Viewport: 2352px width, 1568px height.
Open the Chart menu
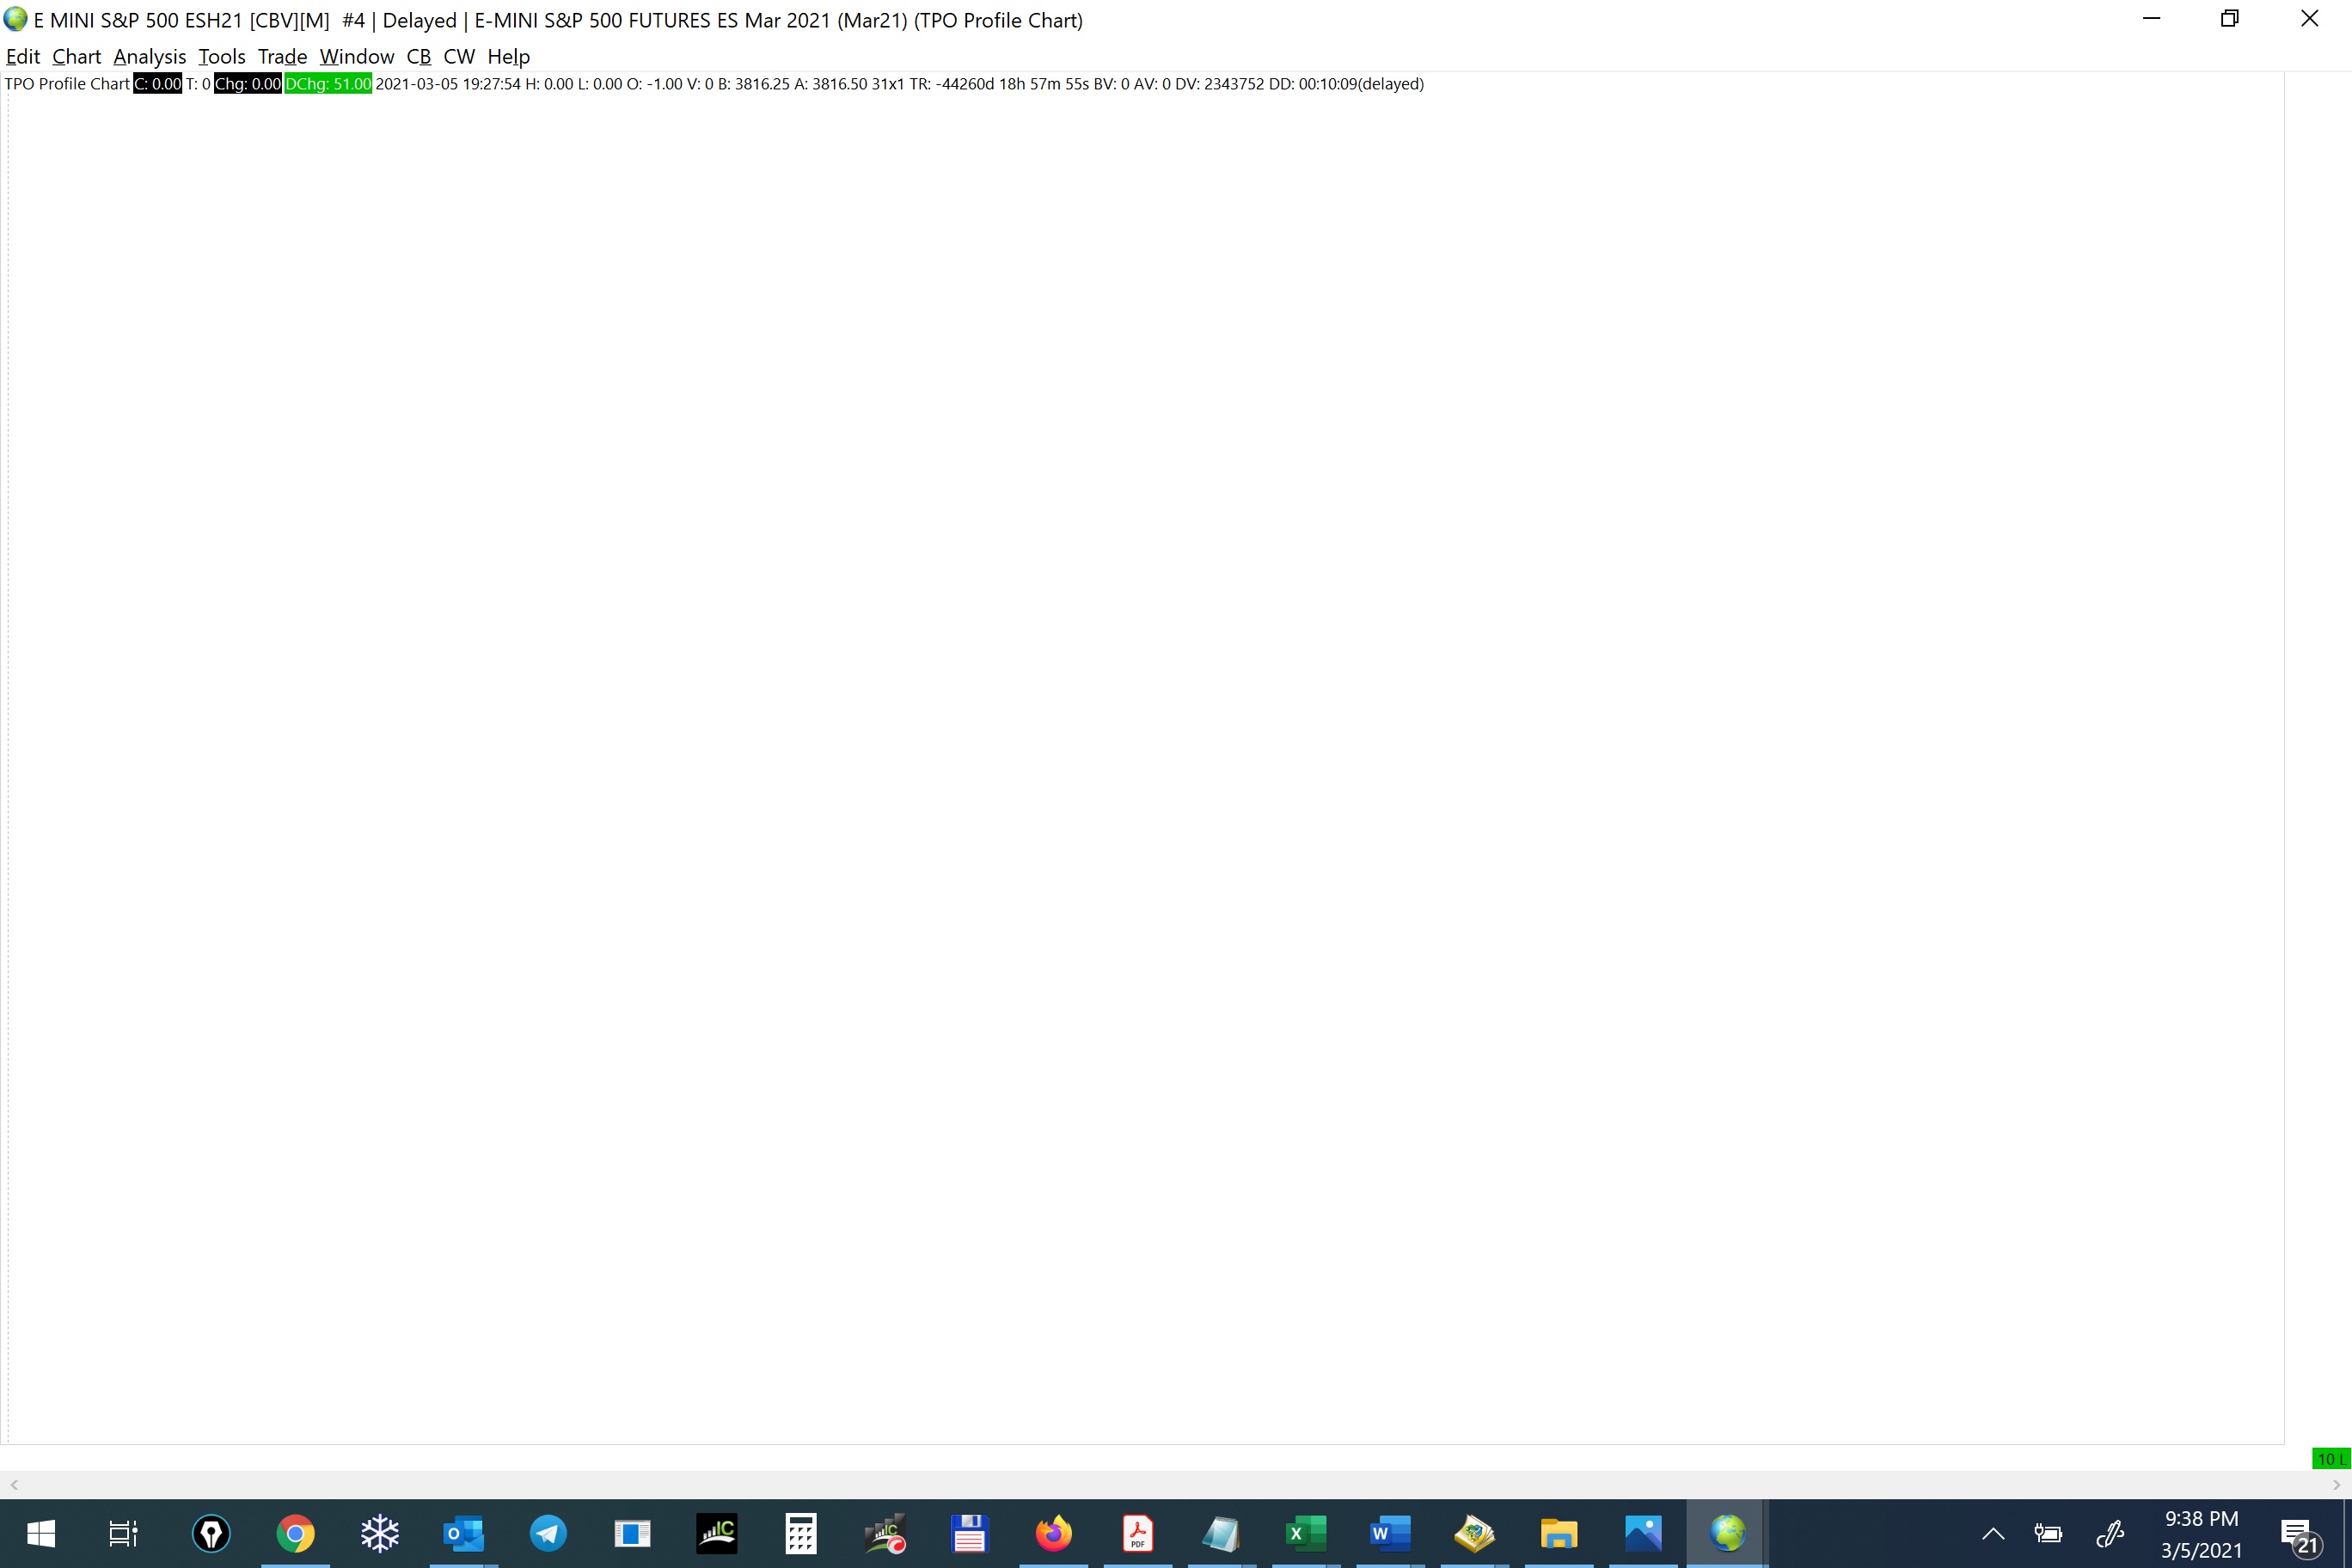(x=76, y=56)
